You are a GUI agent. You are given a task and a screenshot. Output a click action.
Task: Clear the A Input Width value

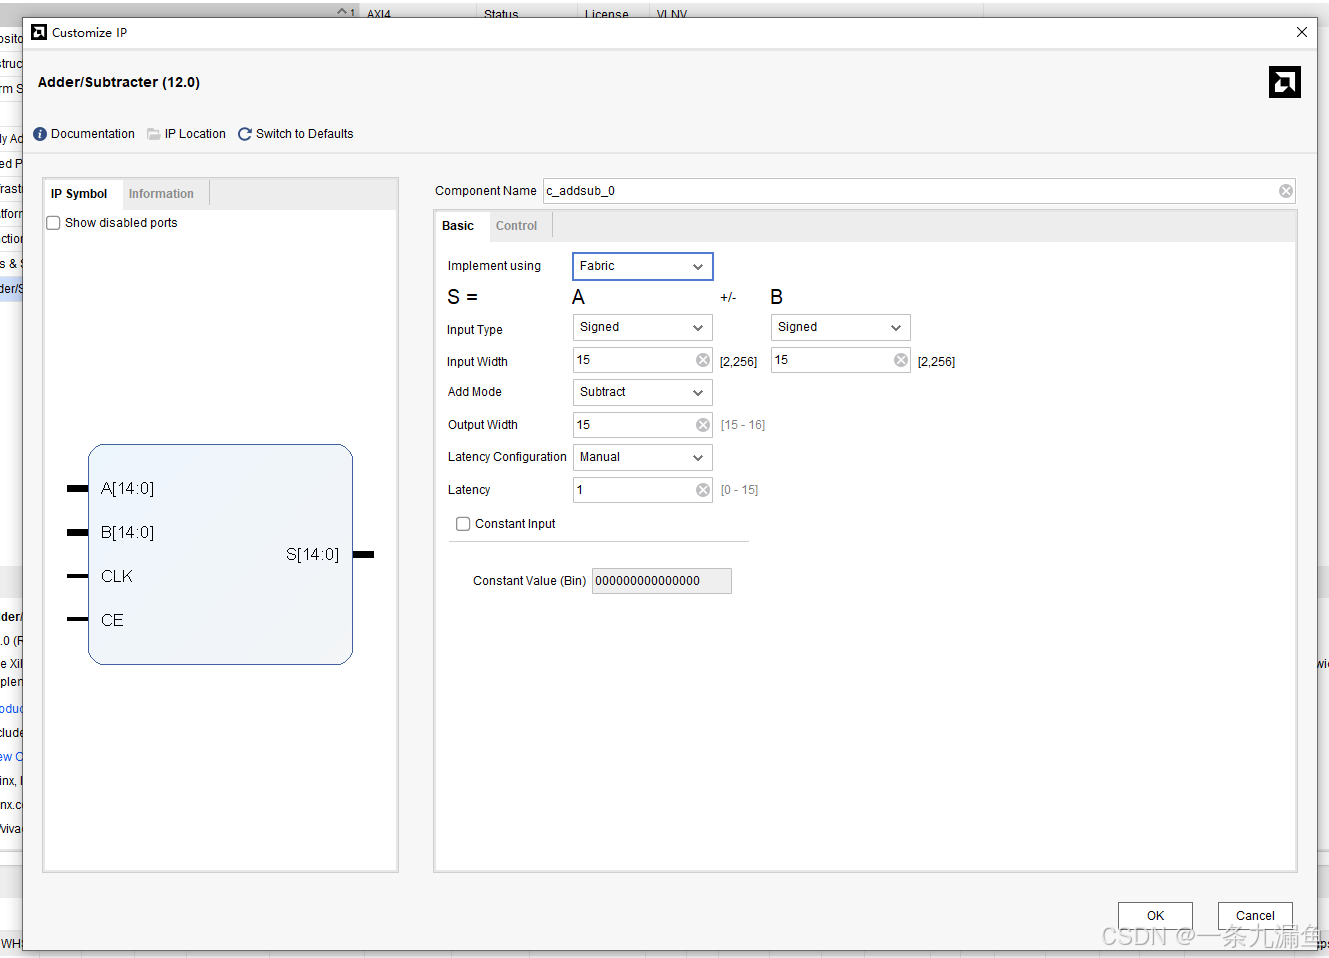(x=703, y=360)
